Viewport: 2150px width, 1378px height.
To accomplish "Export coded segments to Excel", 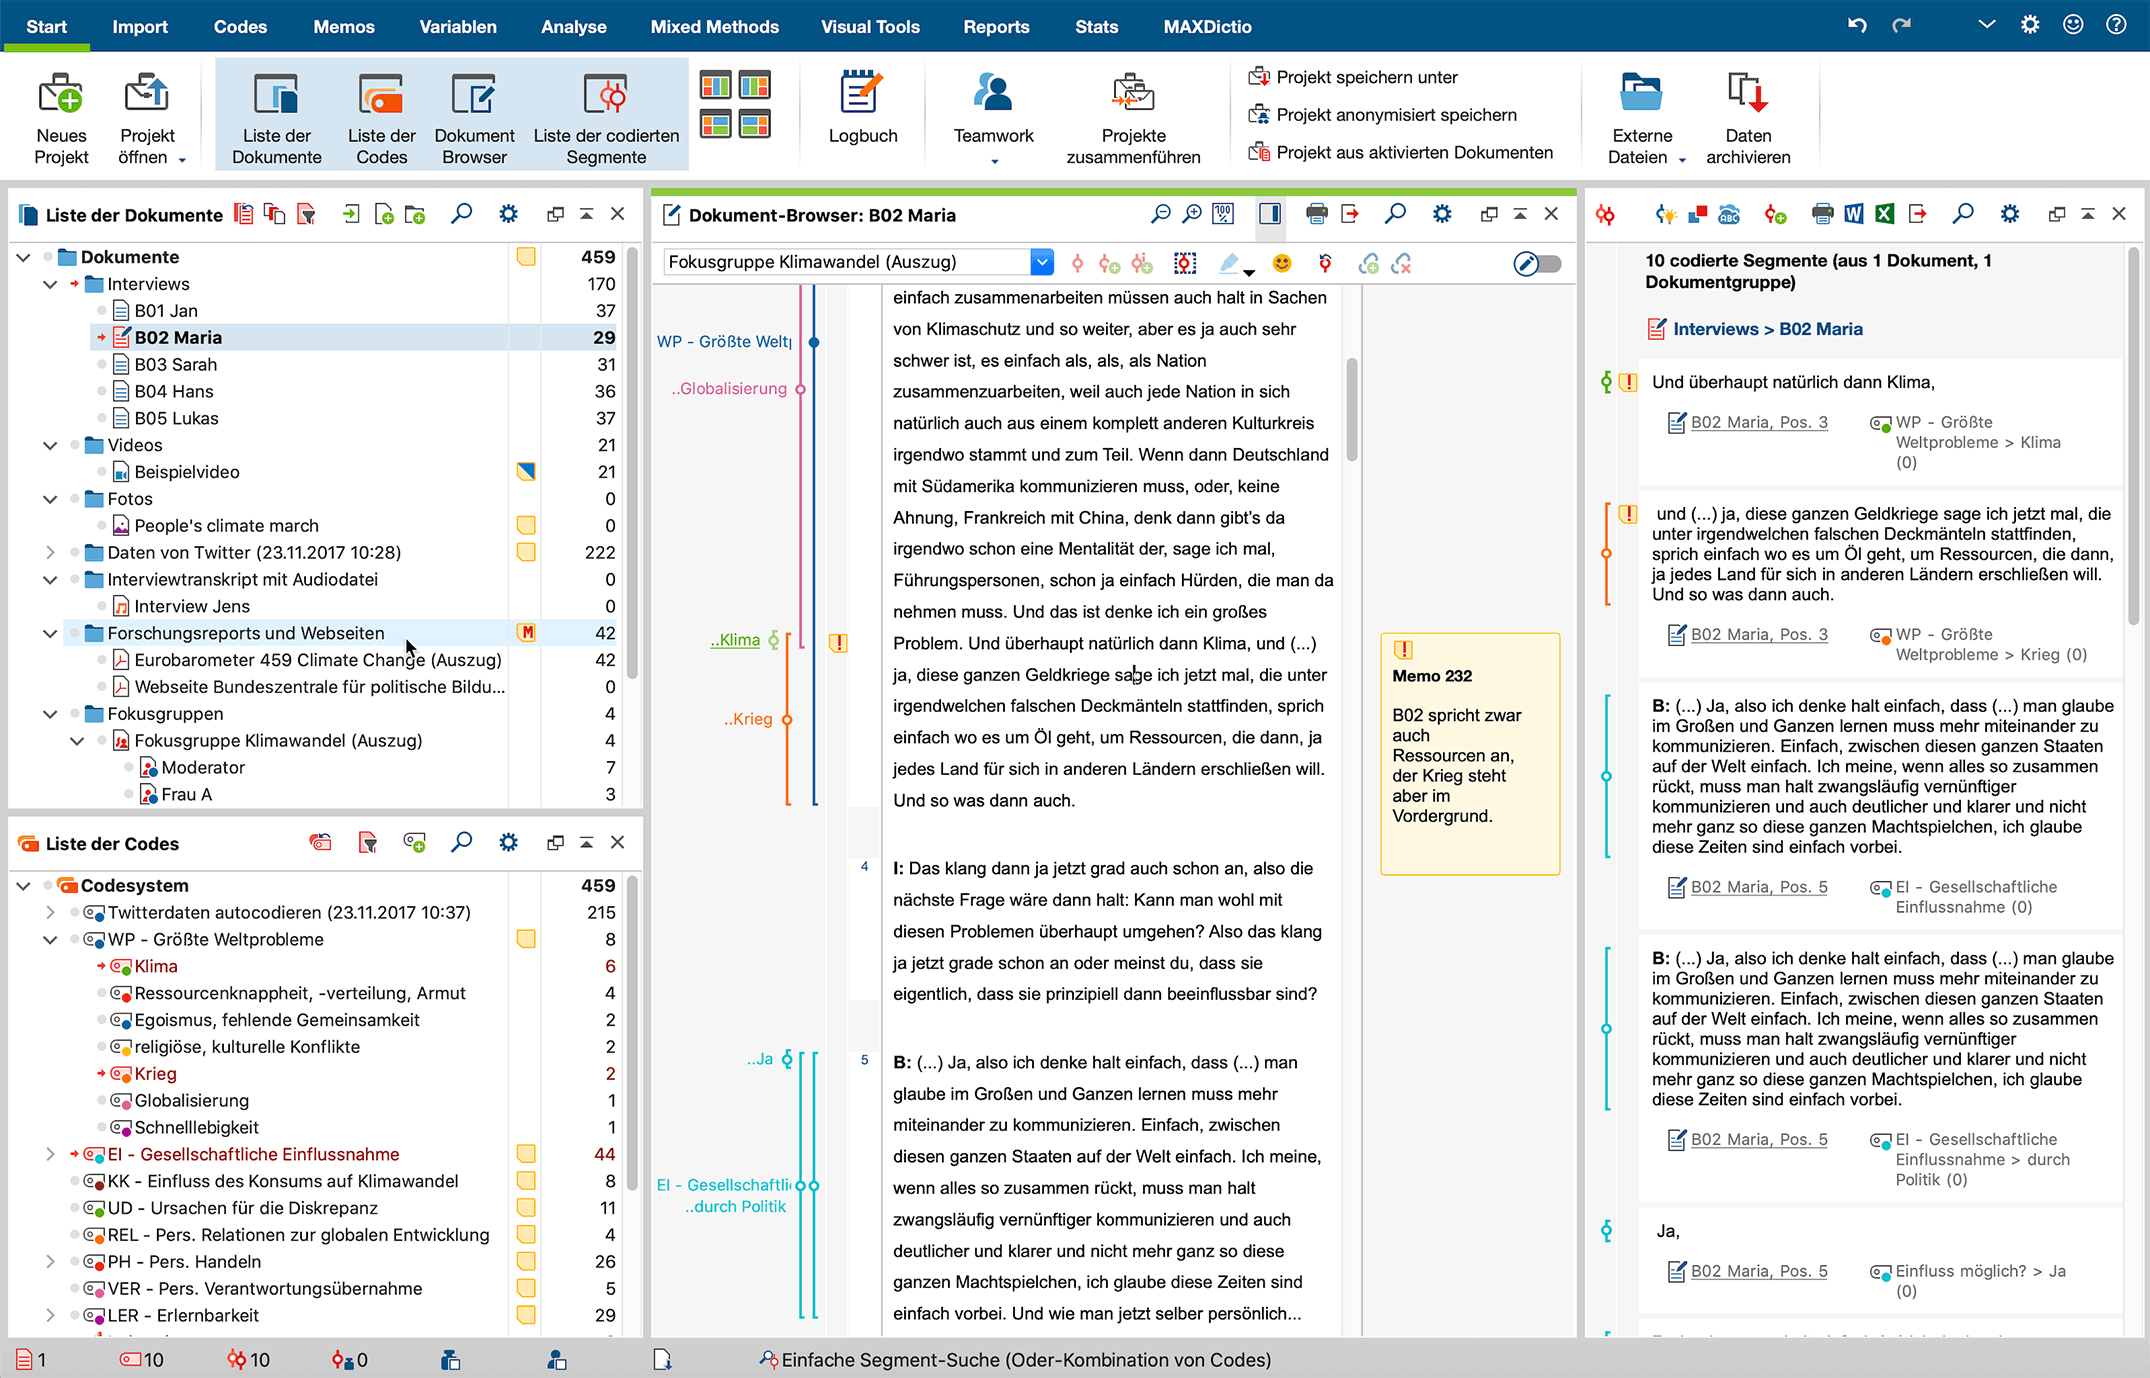I will (x=1884, y=214).
